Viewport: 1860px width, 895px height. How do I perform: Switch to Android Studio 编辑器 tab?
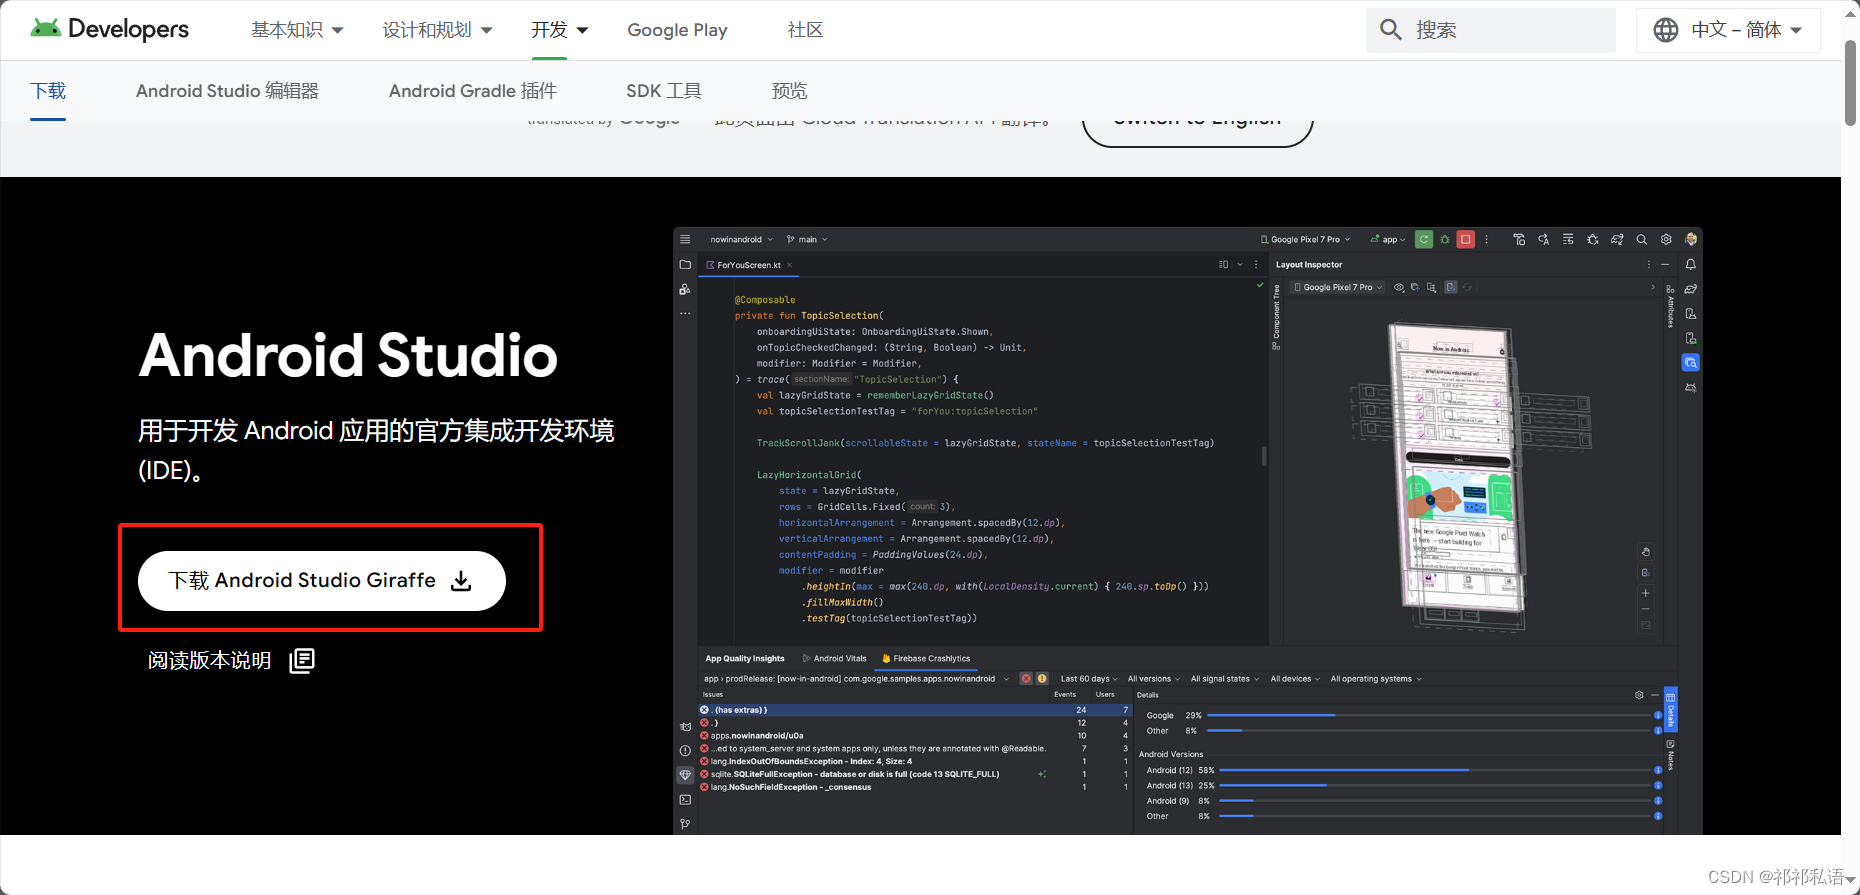[x=227, y=91]
